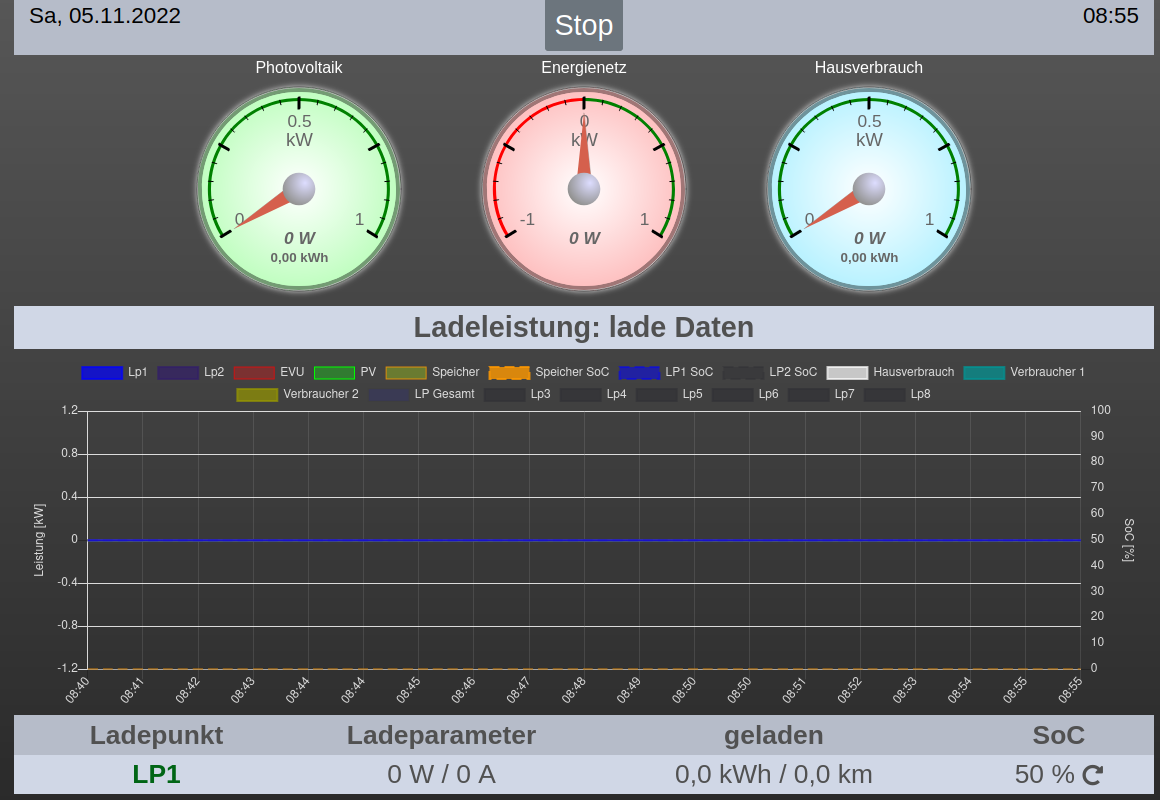The height and width of the screenshot is (800, 1160).
Task: Open the LP1 charge point link
Action: (x=156, y=775)
